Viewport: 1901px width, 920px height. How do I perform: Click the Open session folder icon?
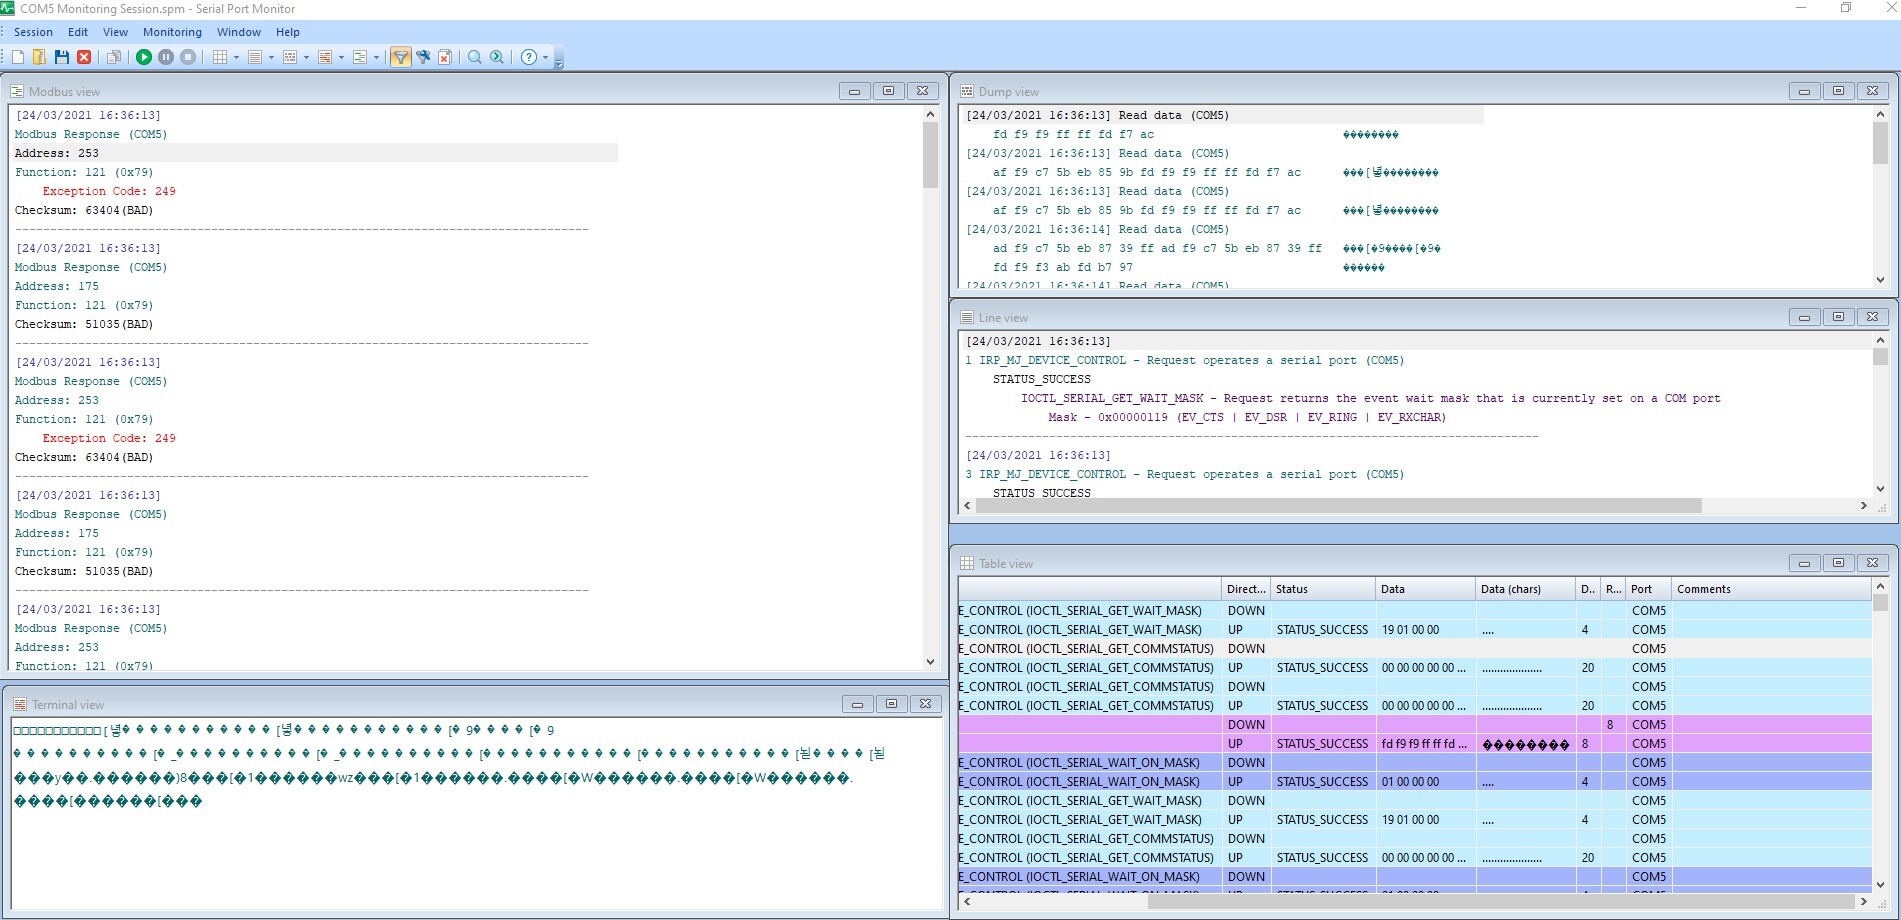[x=39, y=57]
